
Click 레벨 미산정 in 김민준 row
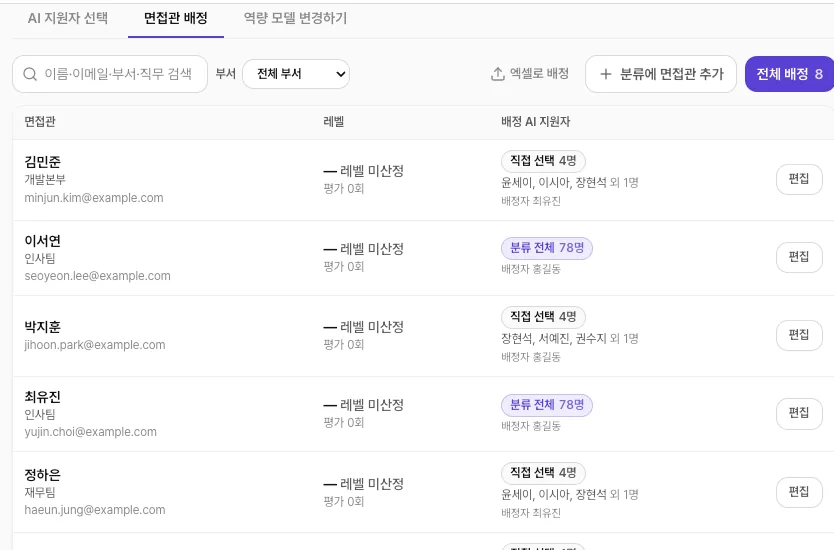372,171
